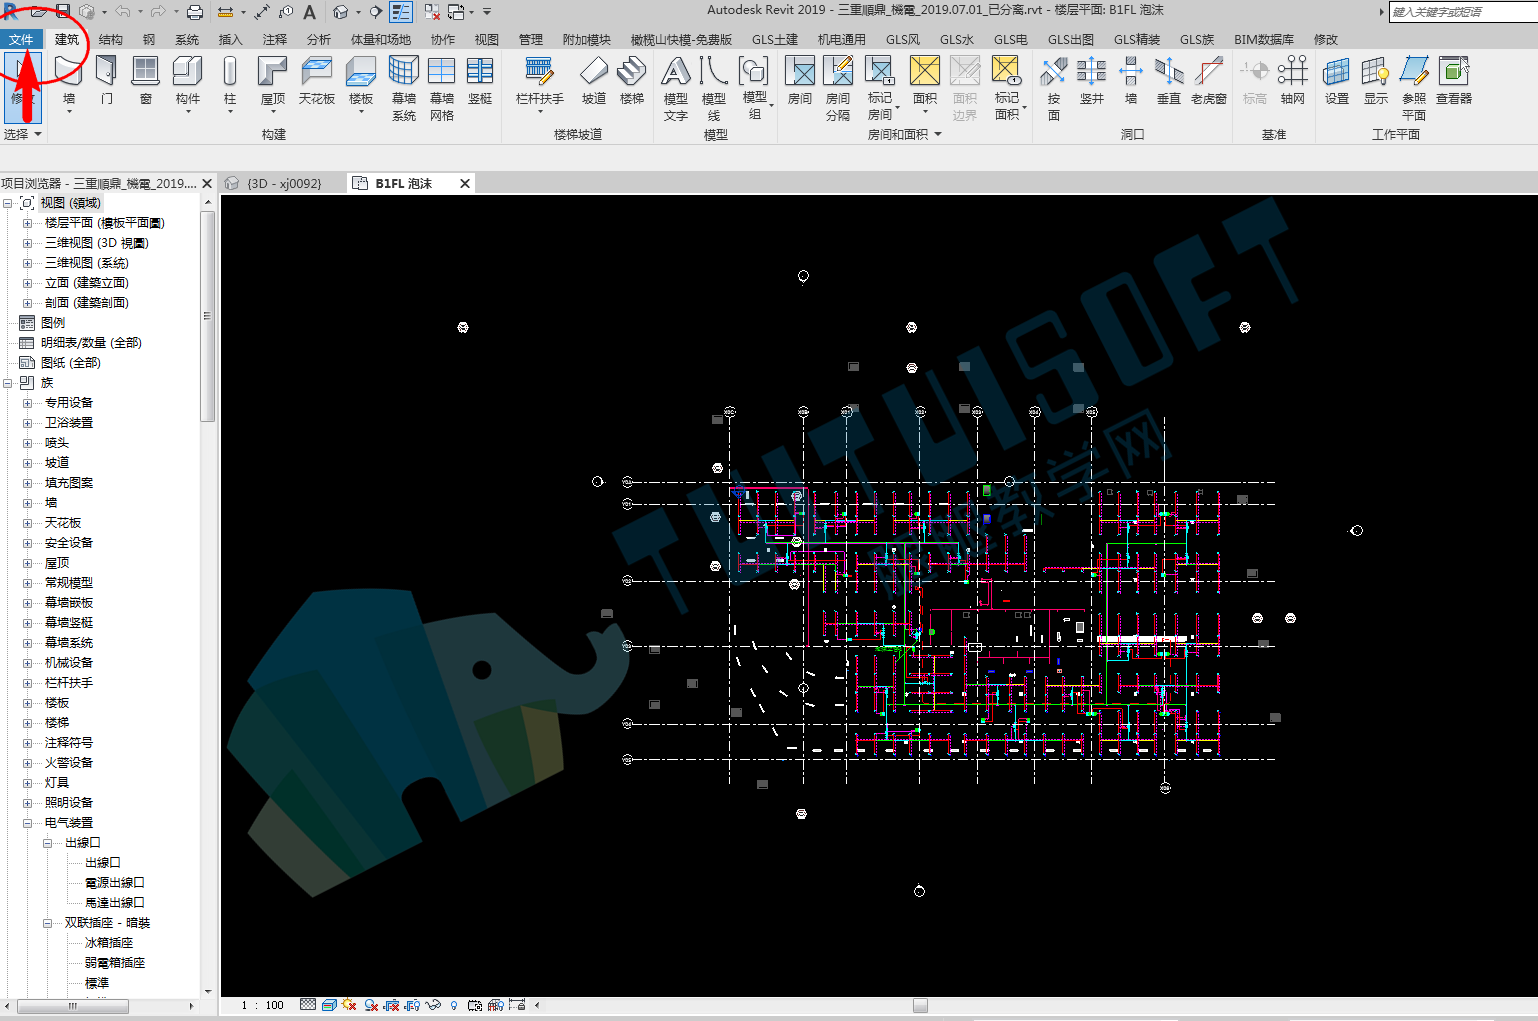Click the drawing area horizontal scrollbar thumb
The width and height of the screenshot is (1538, 1021).
(x=920, y=1005)
